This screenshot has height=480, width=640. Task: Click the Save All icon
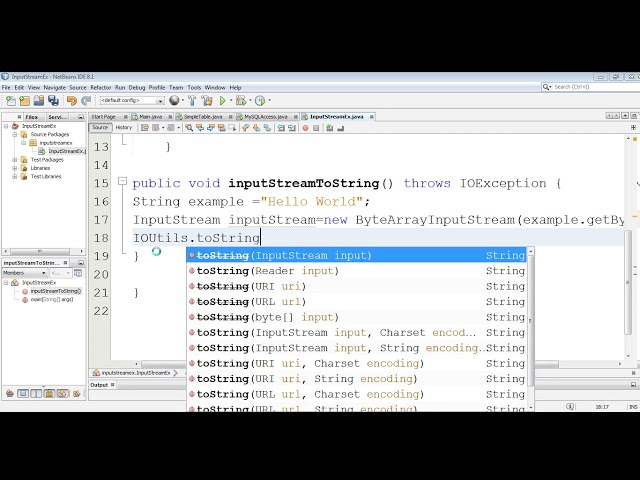[x=53, y=100]
